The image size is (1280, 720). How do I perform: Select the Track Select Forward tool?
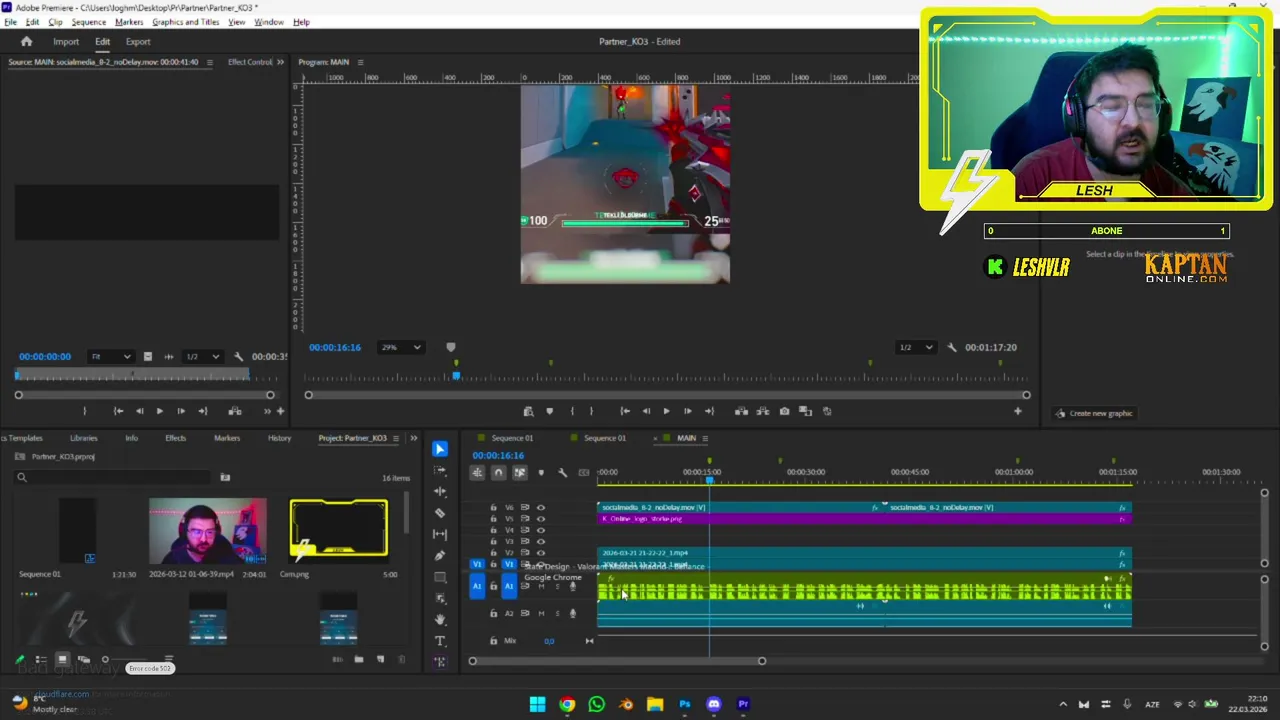pos(440,470)
